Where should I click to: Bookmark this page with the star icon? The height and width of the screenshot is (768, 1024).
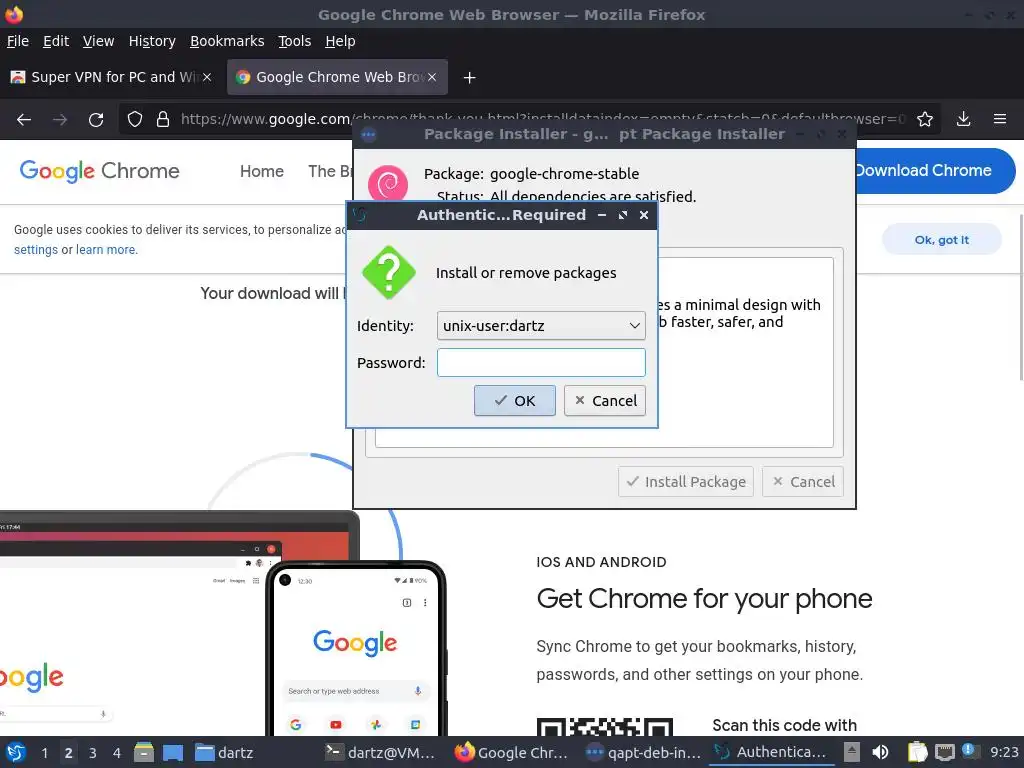tap(925, 120)
